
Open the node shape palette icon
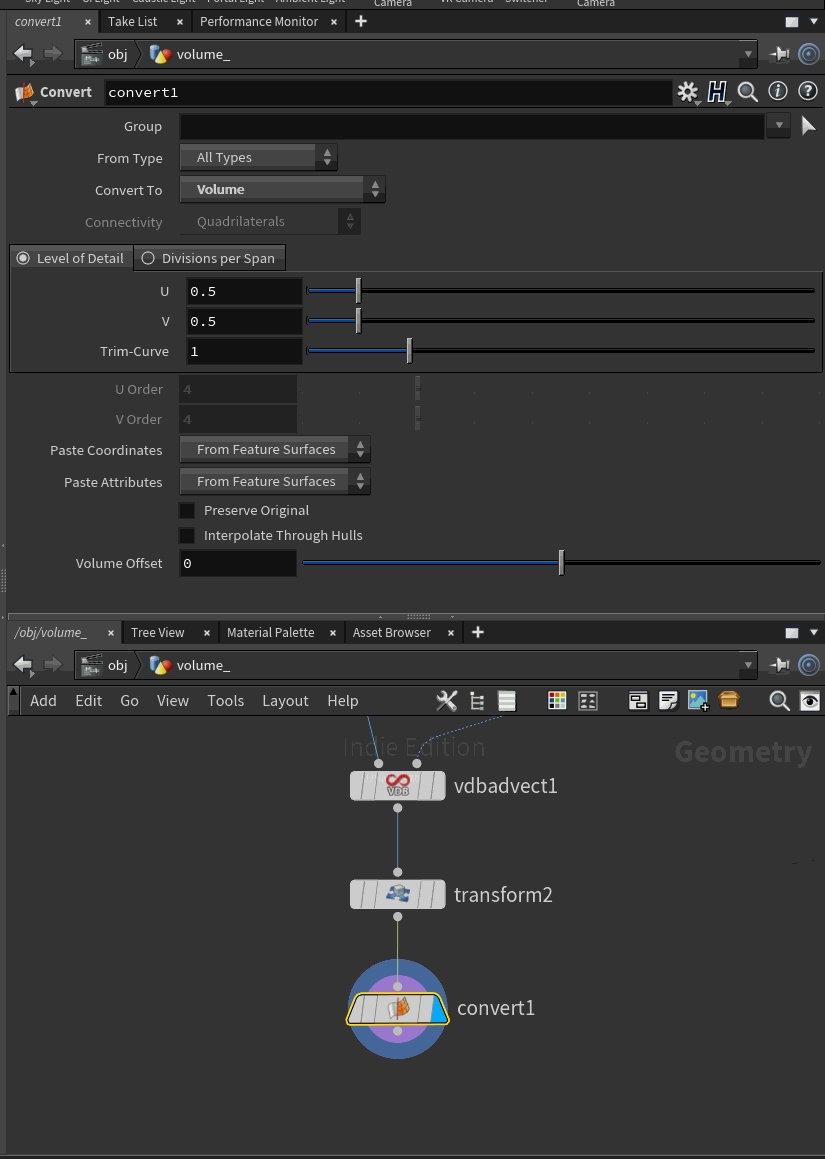coord(588,701)
